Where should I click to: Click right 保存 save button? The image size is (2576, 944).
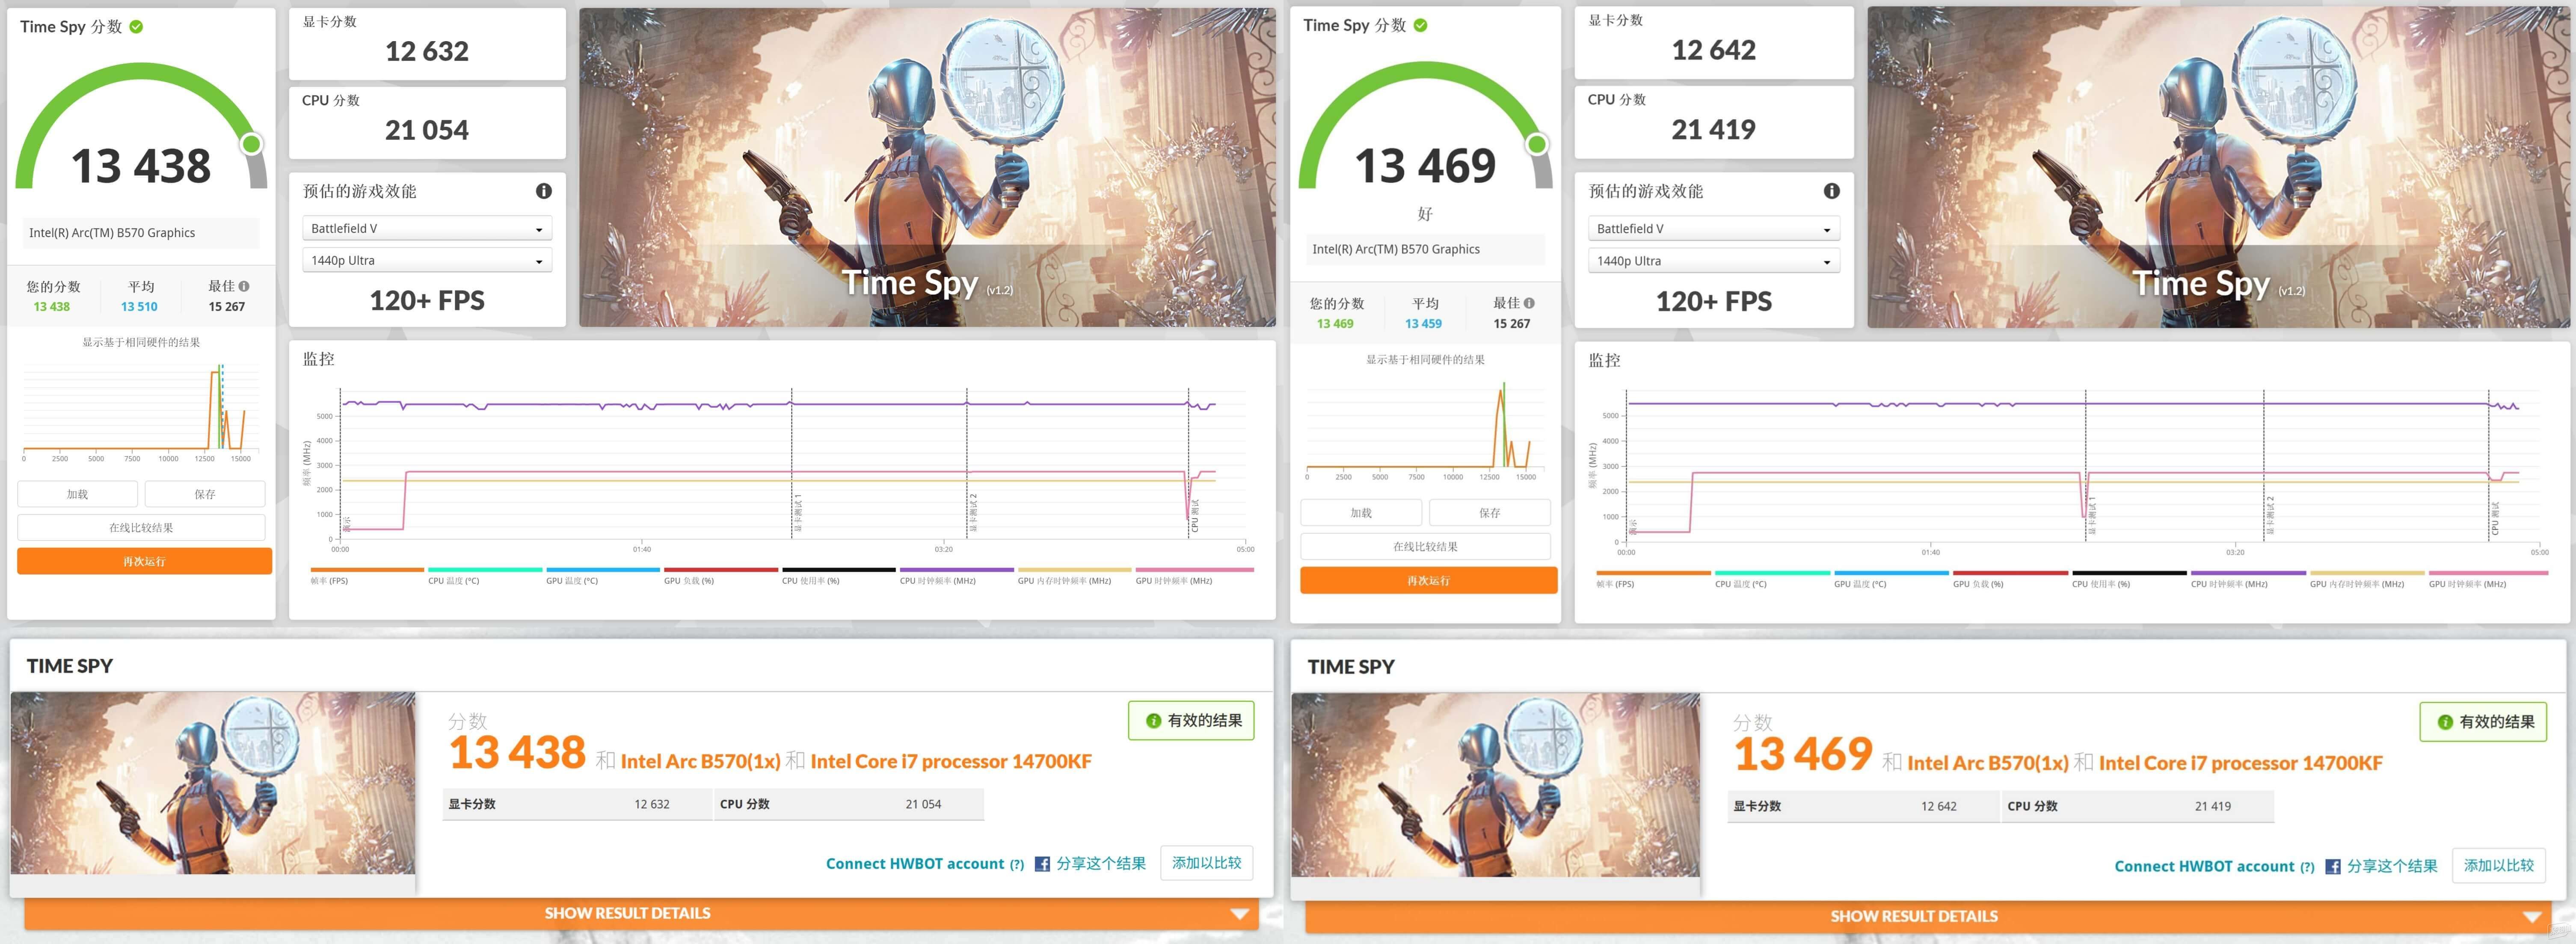point(1490,513)
